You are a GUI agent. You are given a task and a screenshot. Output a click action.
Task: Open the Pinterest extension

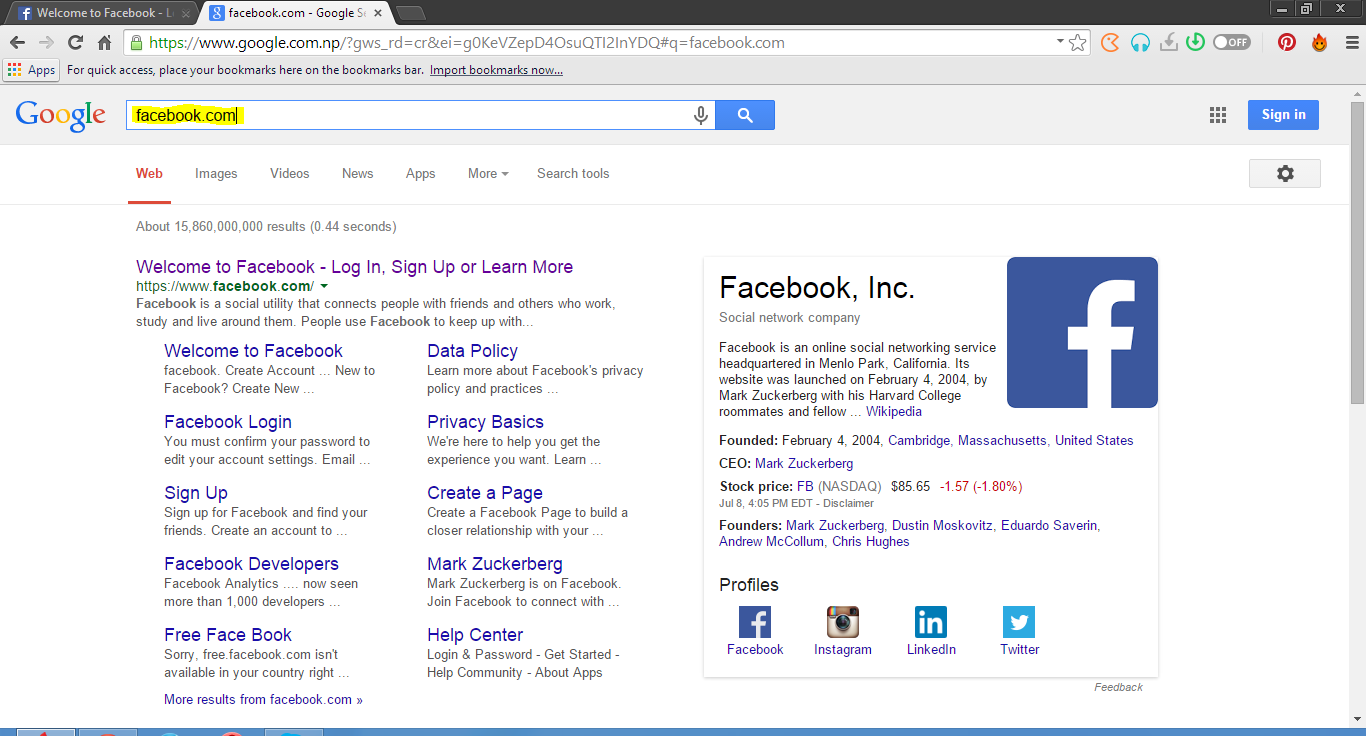[1286, 42]
